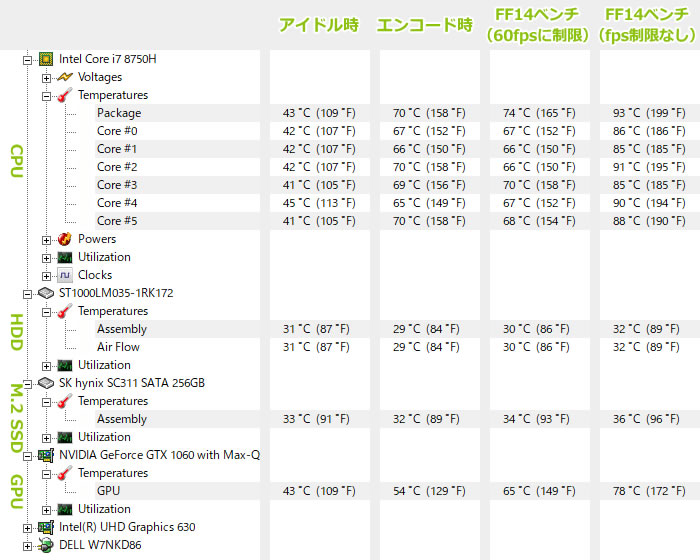
Task: Select Assembly under ST1000LM035-1RK172
Action: coord(122,329)
